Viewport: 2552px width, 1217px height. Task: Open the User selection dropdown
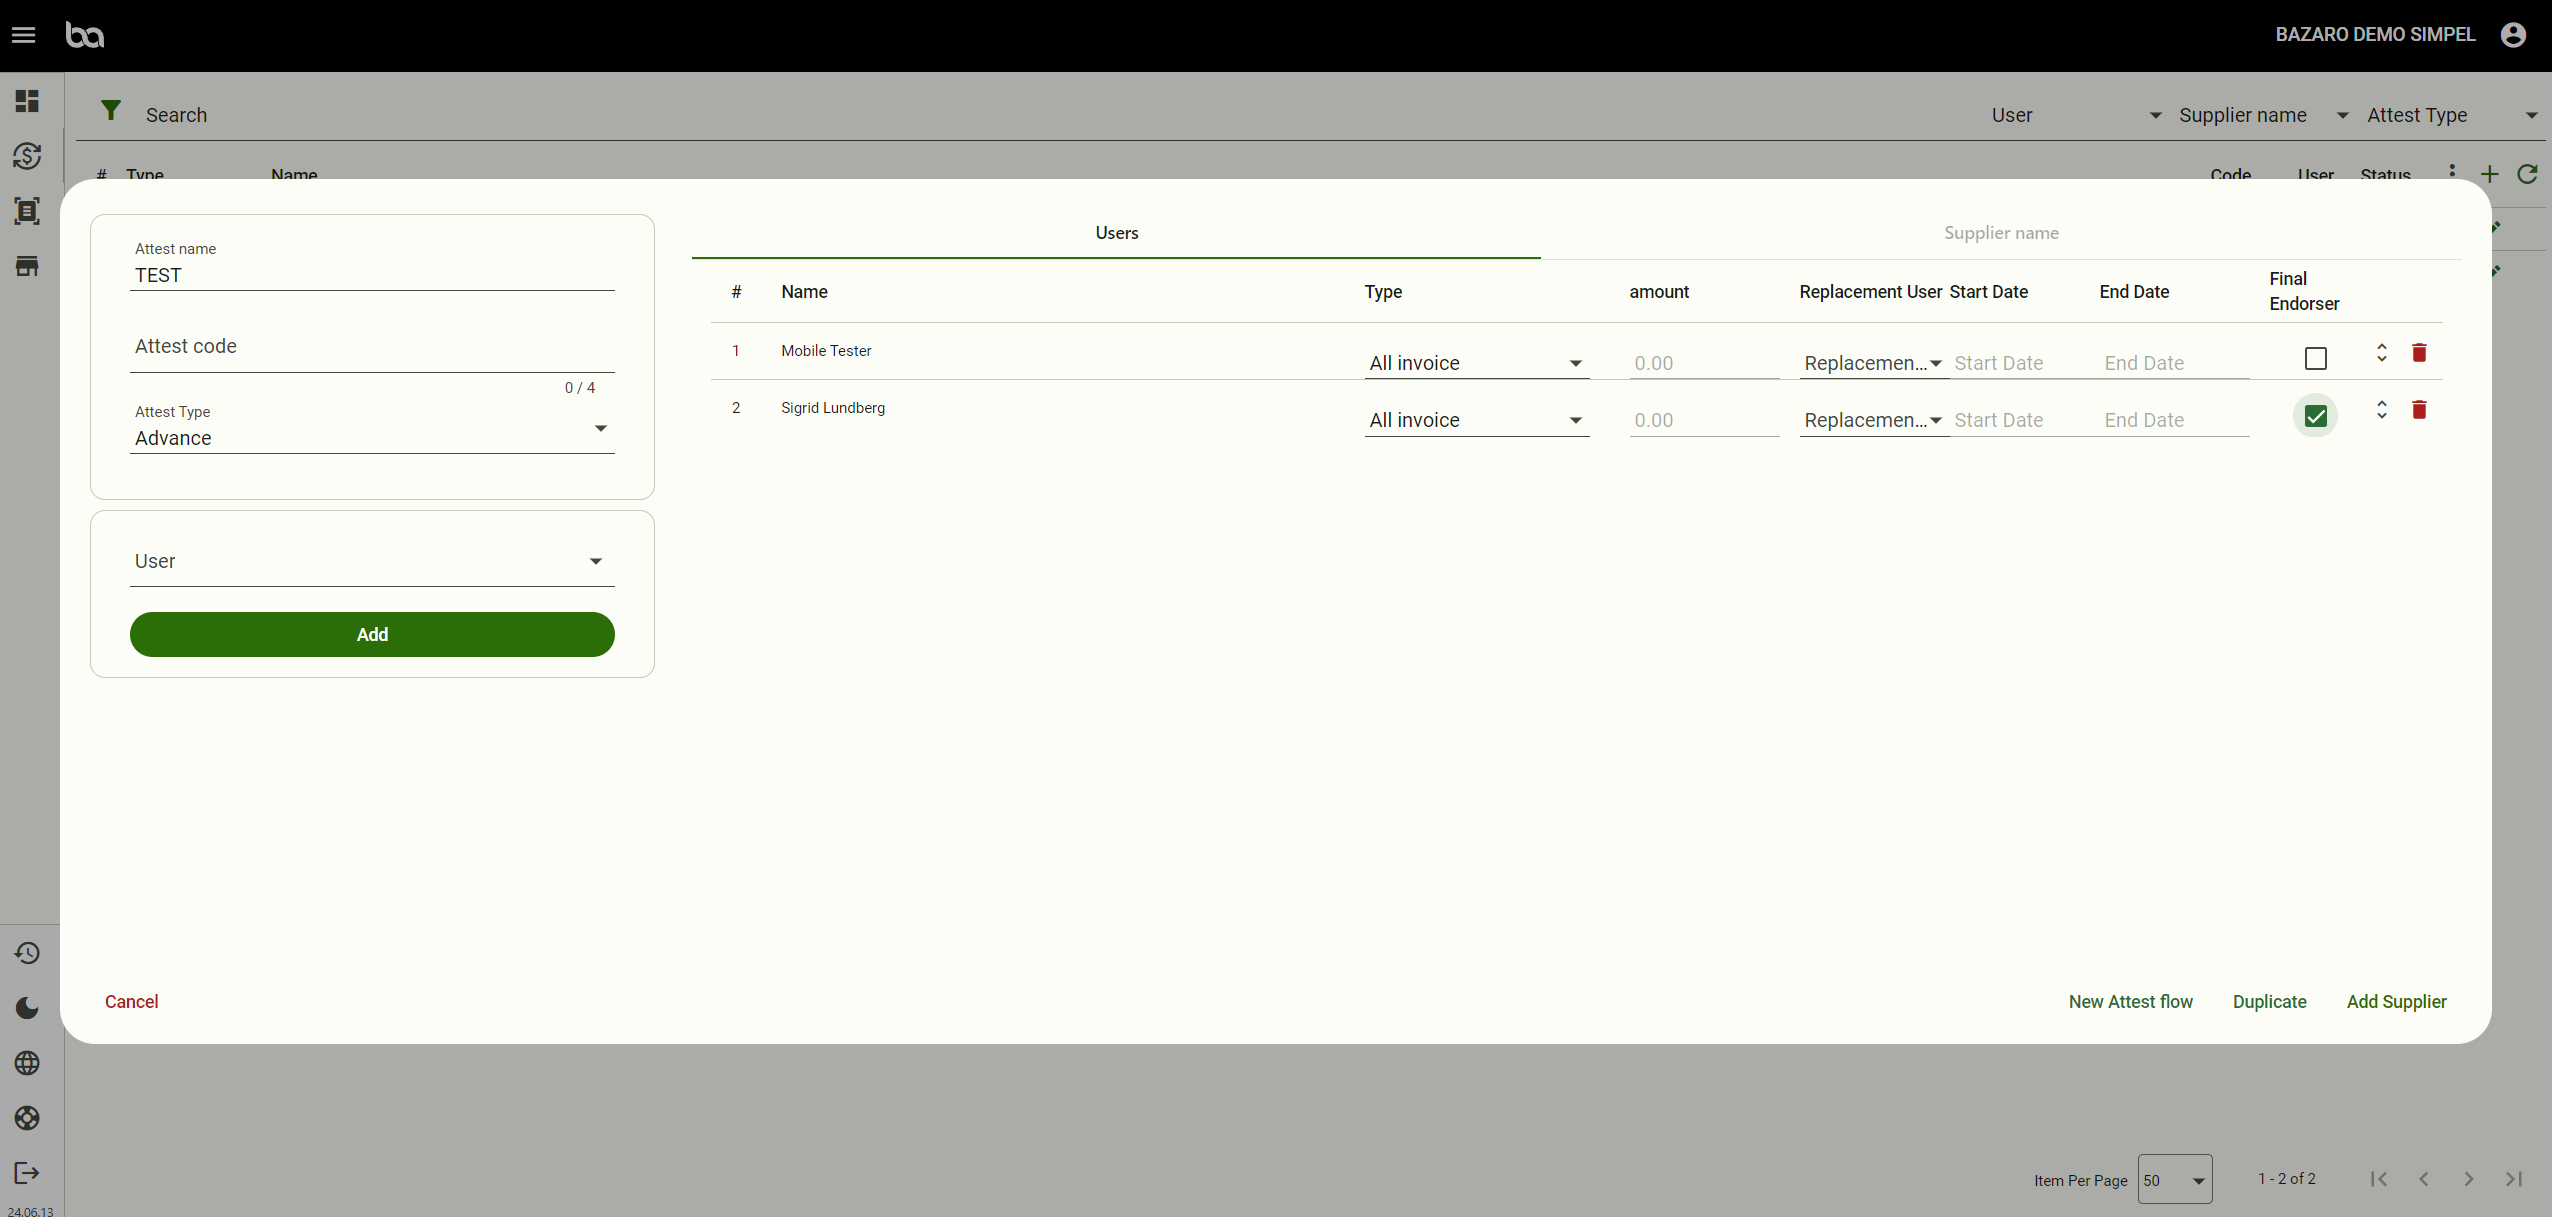(x=372, y=561)
